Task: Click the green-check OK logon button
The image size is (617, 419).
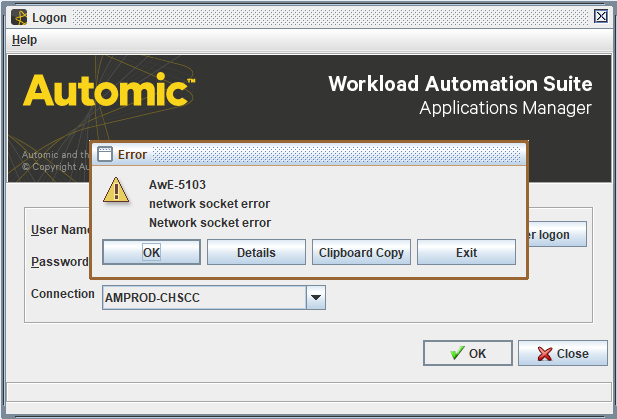Action: [468, 353]
